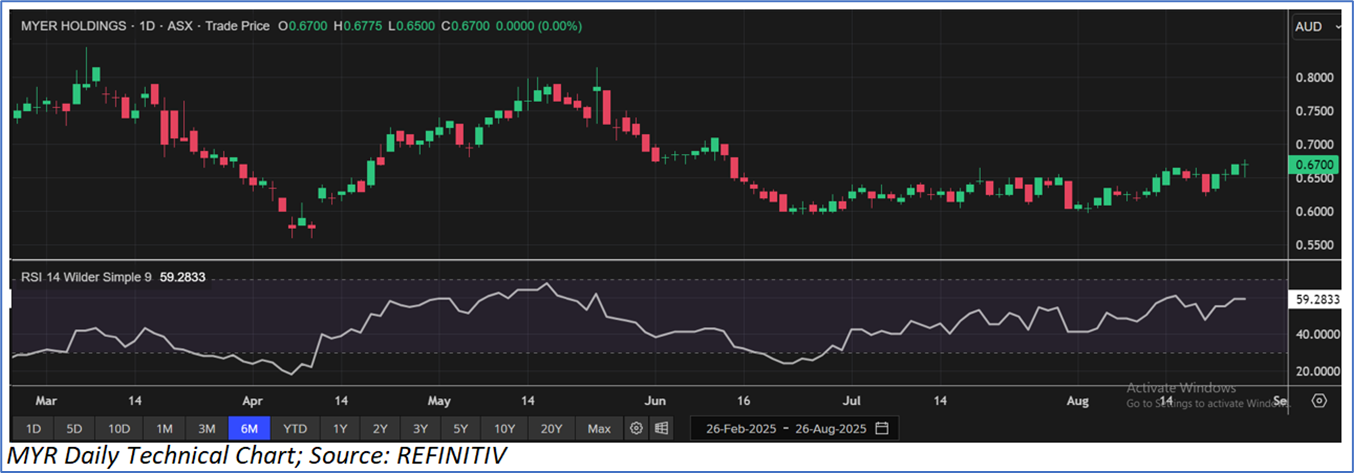Select the 1D time range
The width and height of the screenshot is (1354, 473).
(x=33, y=429)
